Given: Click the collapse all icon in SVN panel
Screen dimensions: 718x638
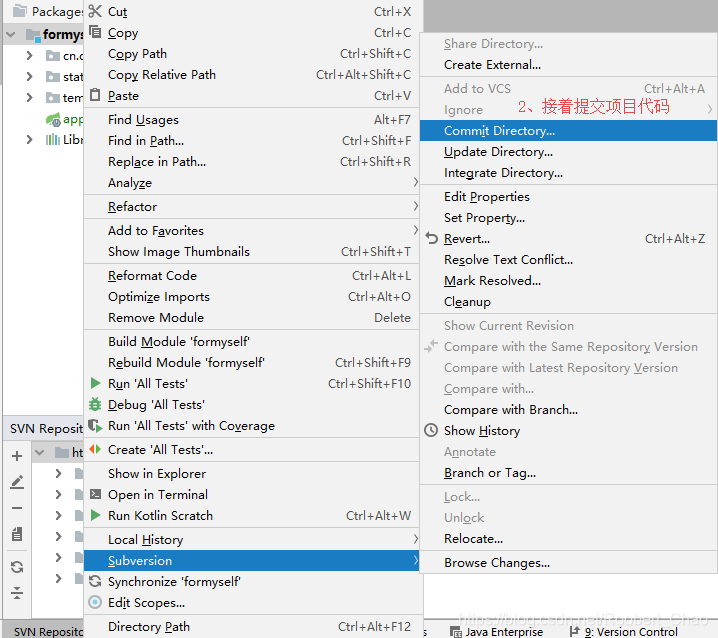Looking at the screenshot, I should point(17,593).
